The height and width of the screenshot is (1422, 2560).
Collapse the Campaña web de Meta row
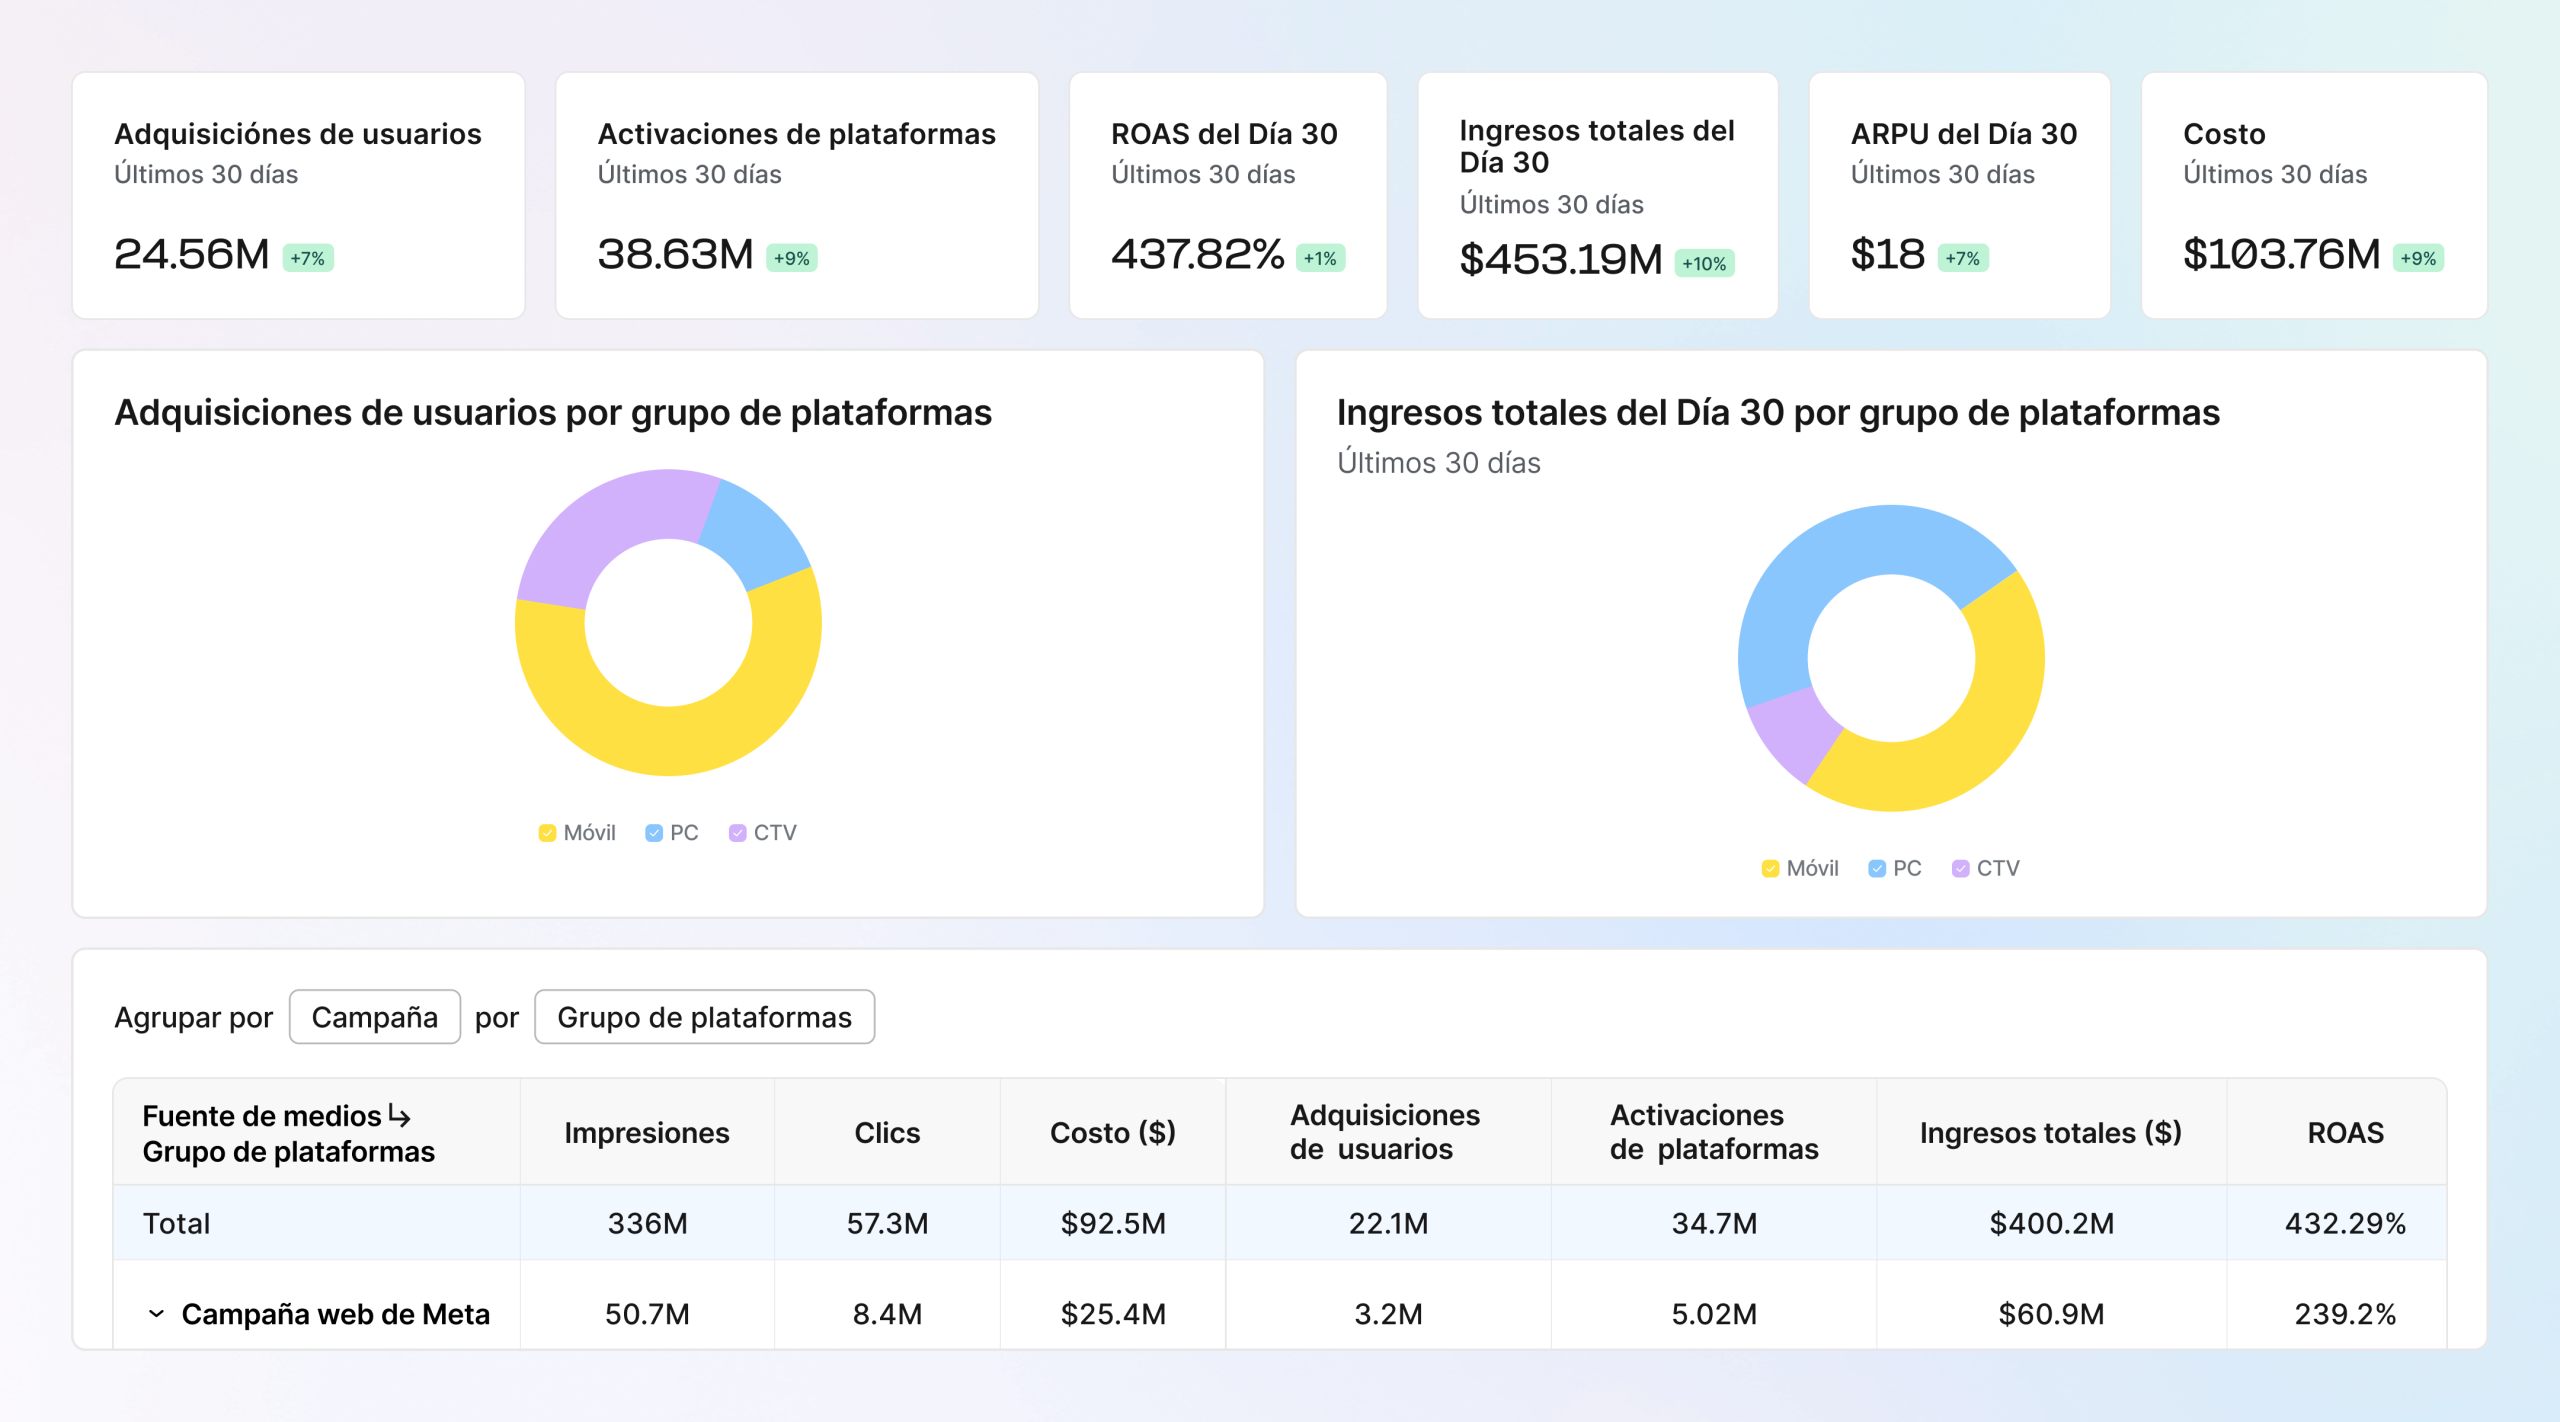coord(157,1313)
